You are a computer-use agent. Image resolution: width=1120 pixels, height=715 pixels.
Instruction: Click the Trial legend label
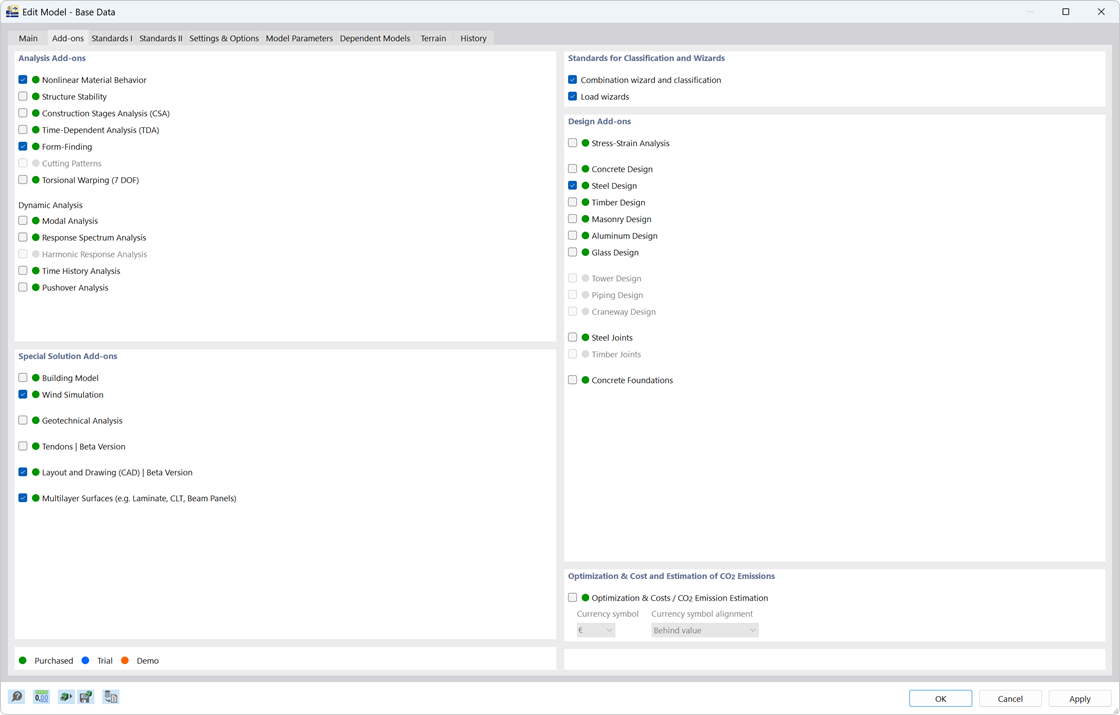(105, 661)
